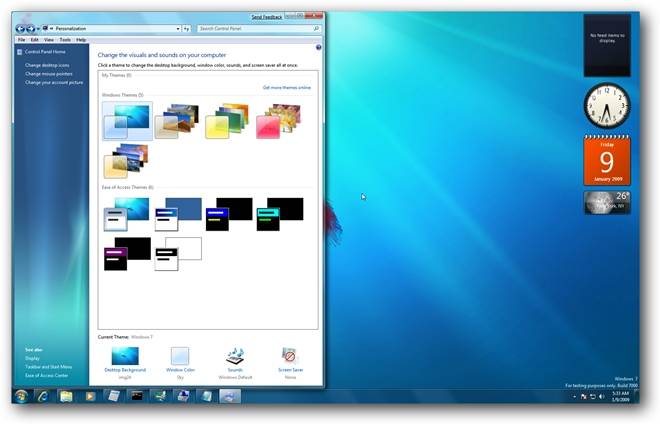Open Change your account picture link
Viewport: 660px width, 424px height.
(54, 83)
